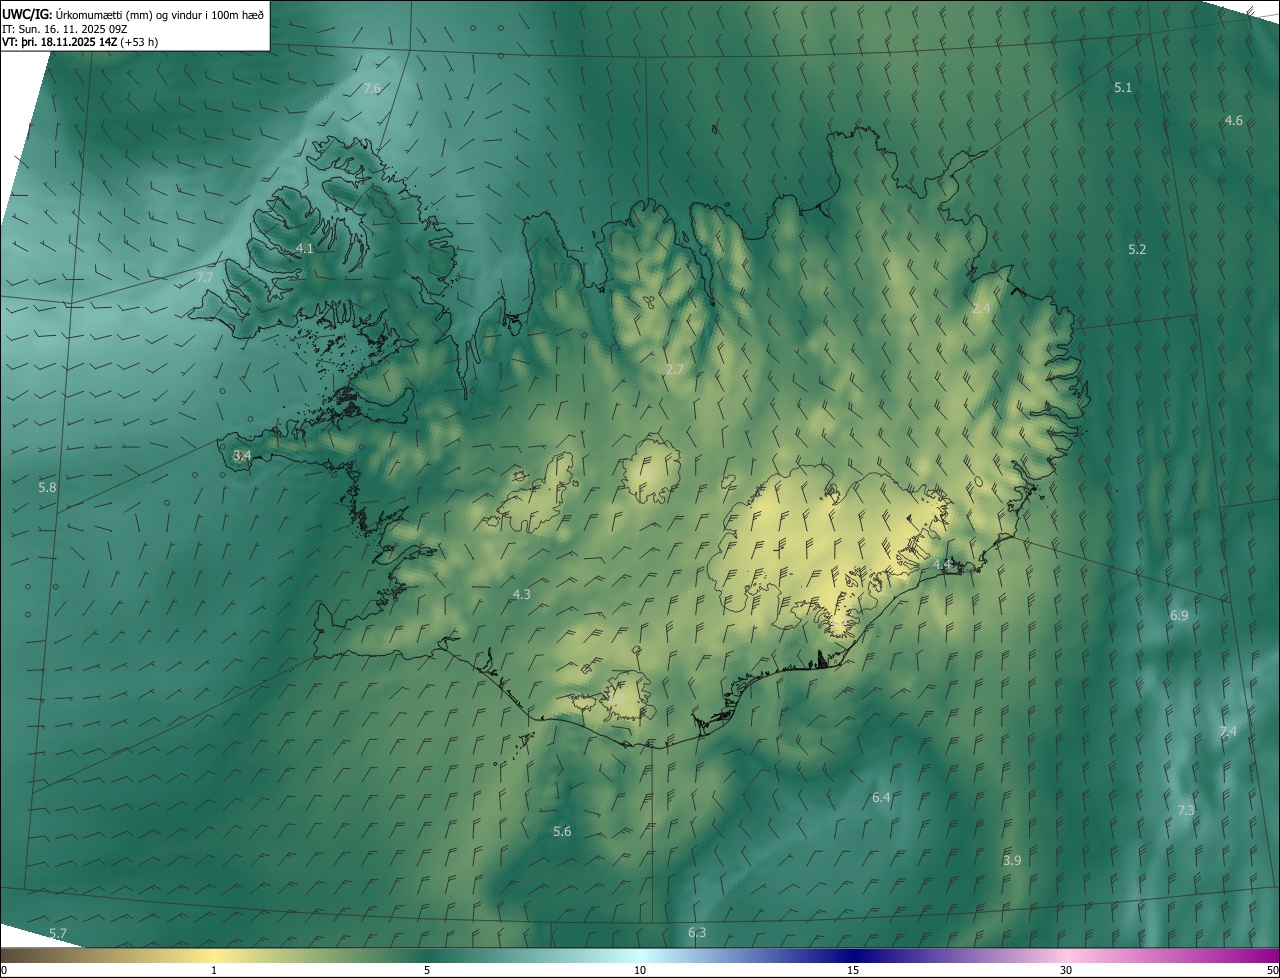Click the color scale tick labeled 15

tap(853, 970)
